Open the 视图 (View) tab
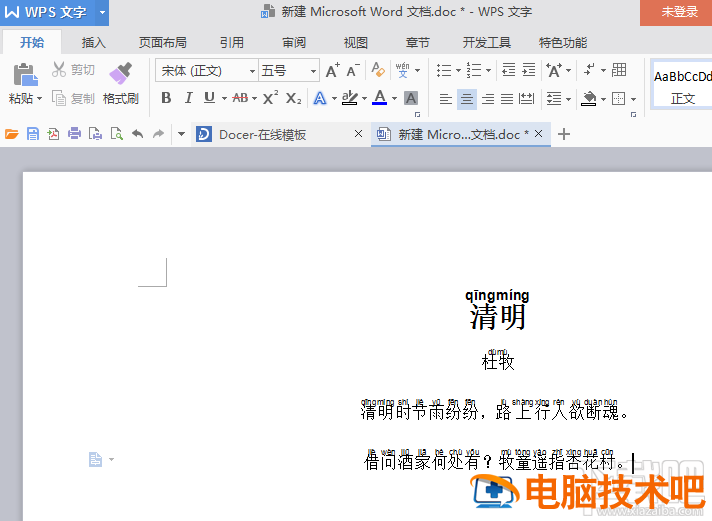 point(356,43)
